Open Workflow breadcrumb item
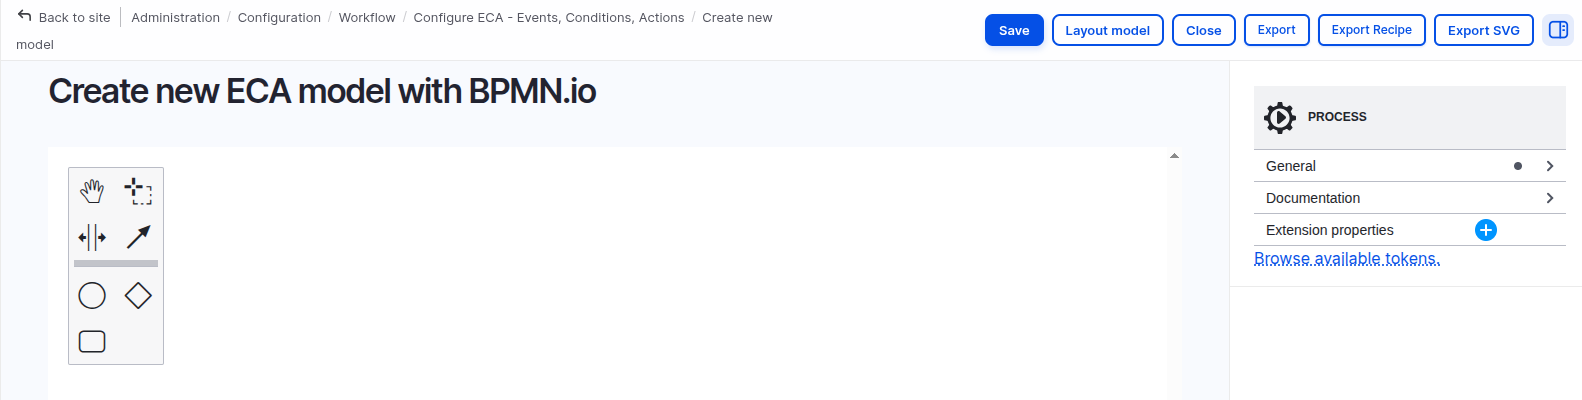 pos(367,18)
